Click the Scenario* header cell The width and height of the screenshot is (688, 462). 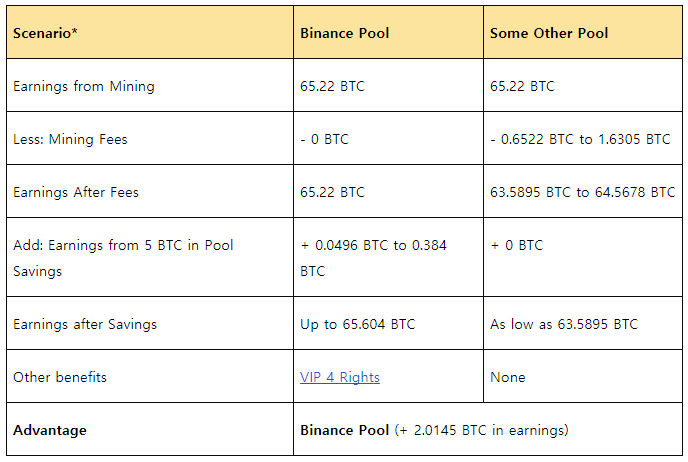tap(150, 32)
